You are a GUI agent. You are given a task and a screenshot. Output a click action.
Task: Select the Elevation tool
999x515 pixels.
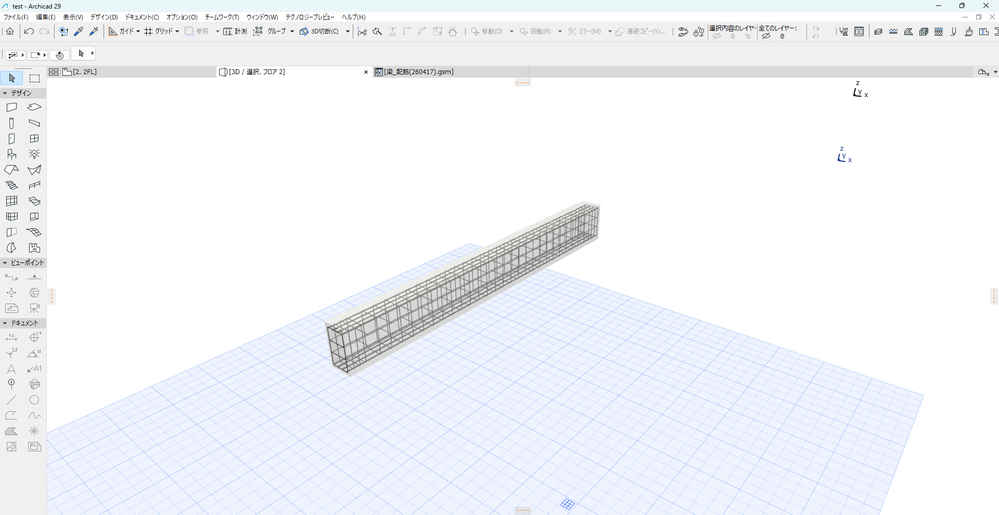pos(34,277)
